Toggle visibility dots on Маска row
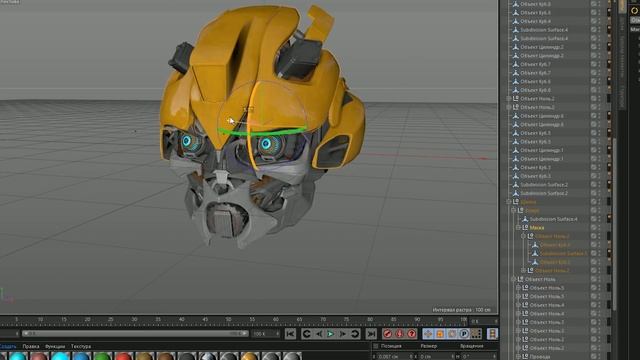This screenshot has width=640, height=360. click(x=599, y=228)
